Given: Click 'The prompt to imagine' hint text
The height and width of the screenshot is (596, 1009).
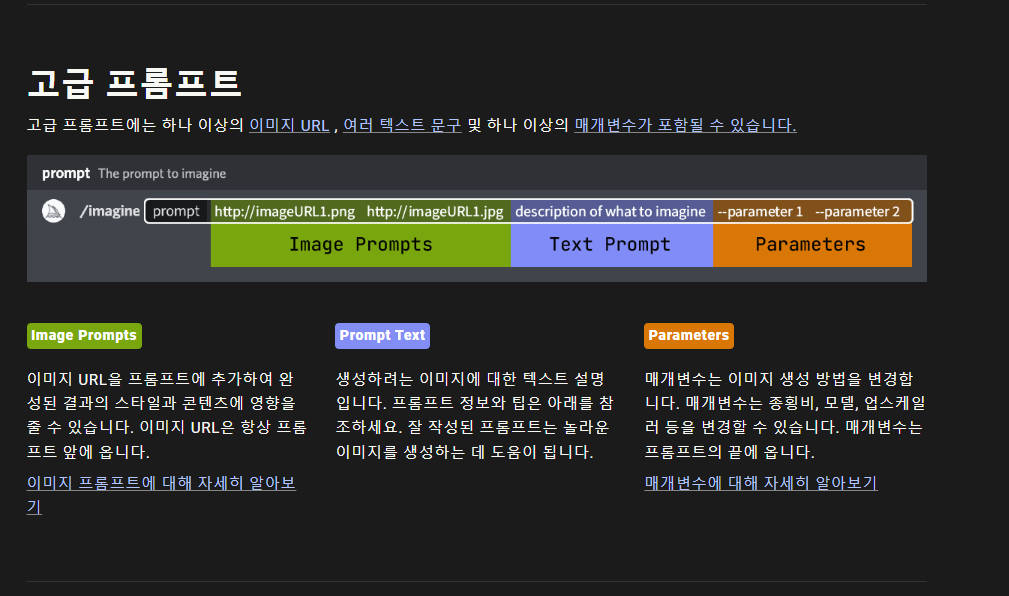Looking at the screenshot, I should [x=162, y=174].
